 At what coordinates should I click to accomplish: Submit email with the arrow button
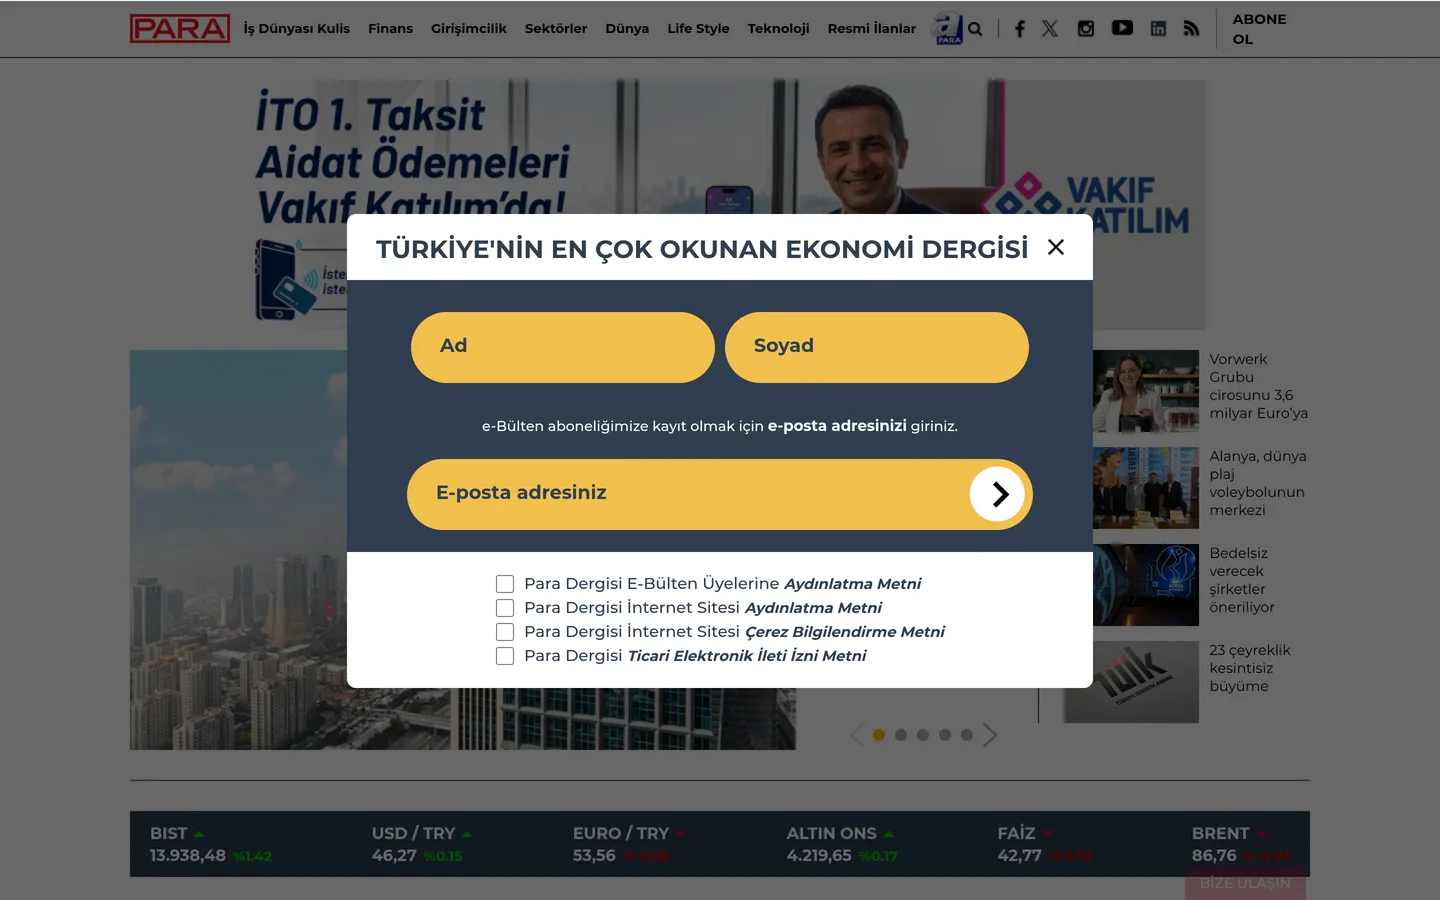pyautogui.click(x=997, y=494)
